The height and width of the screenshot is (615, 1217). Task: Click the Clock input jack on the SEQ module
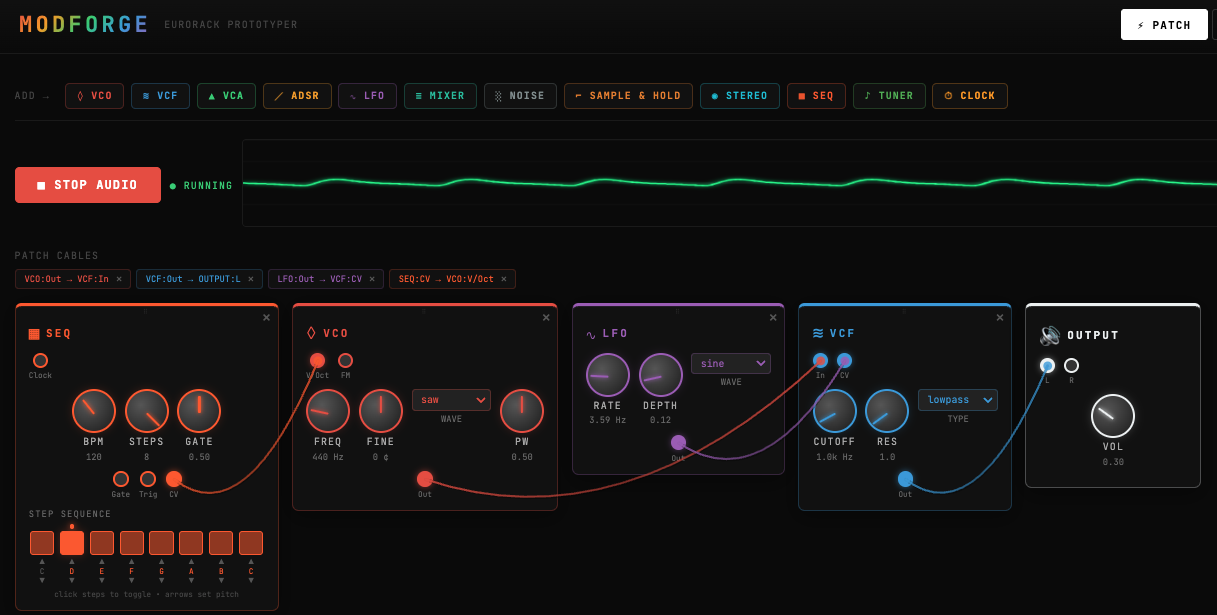(40, 361)
